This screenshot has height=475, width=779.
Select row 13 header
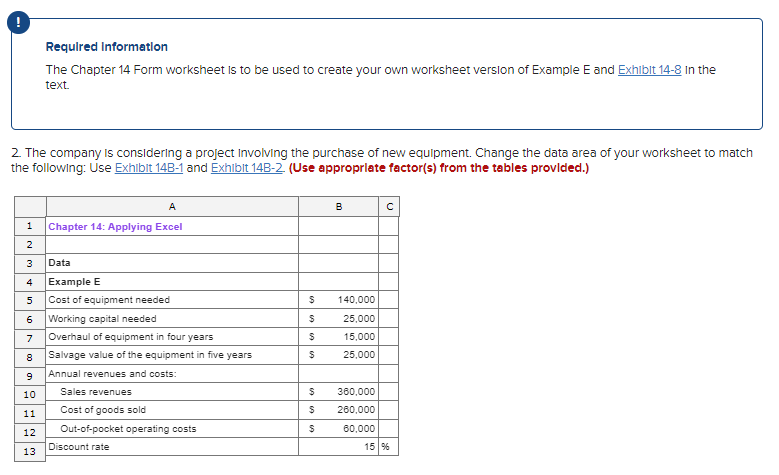click(30, 451)
